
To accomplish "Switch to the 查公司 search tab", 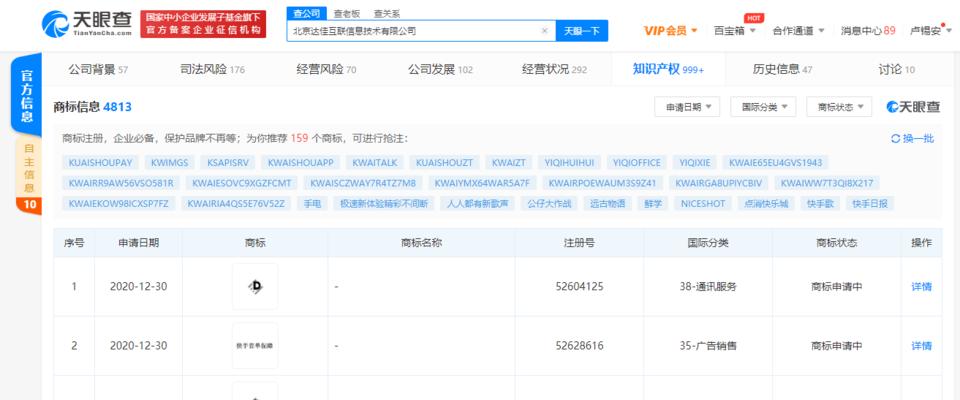I will click(306, 13).
